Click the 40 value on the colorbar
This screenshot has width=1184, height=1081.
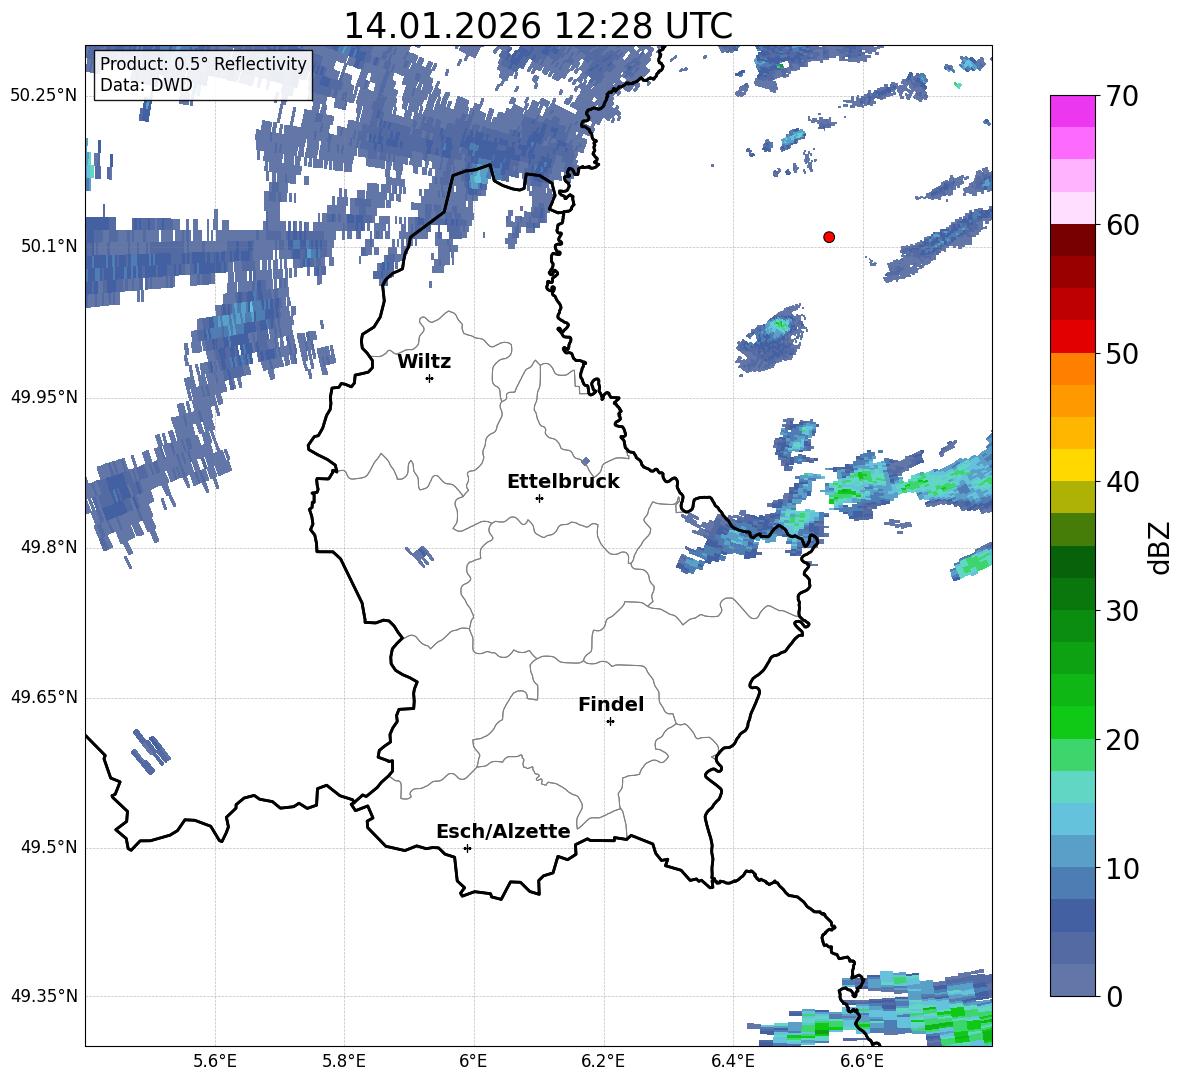pos(1122,482)
